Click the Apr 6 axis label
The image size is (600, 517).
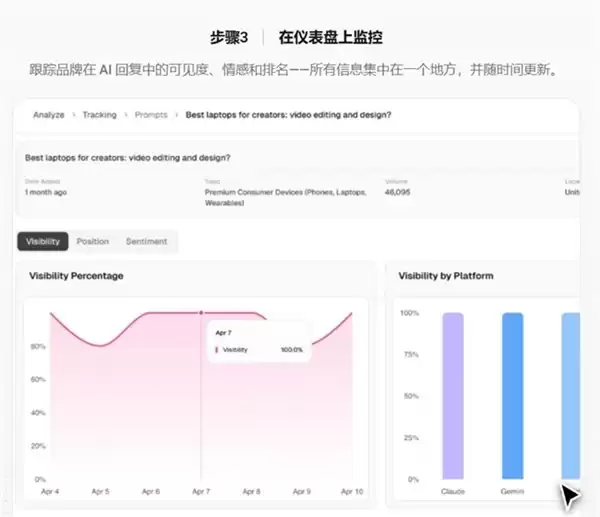pyautogui.click(x=151, y=491)
